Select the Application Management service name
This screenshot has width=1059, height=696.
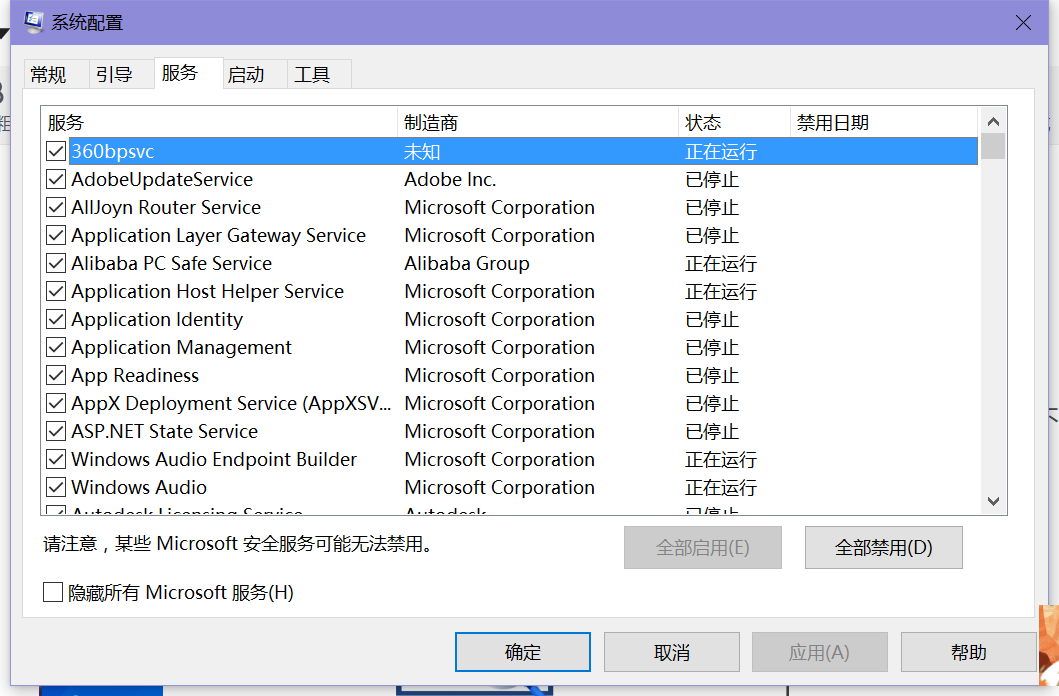pos(182,348)
